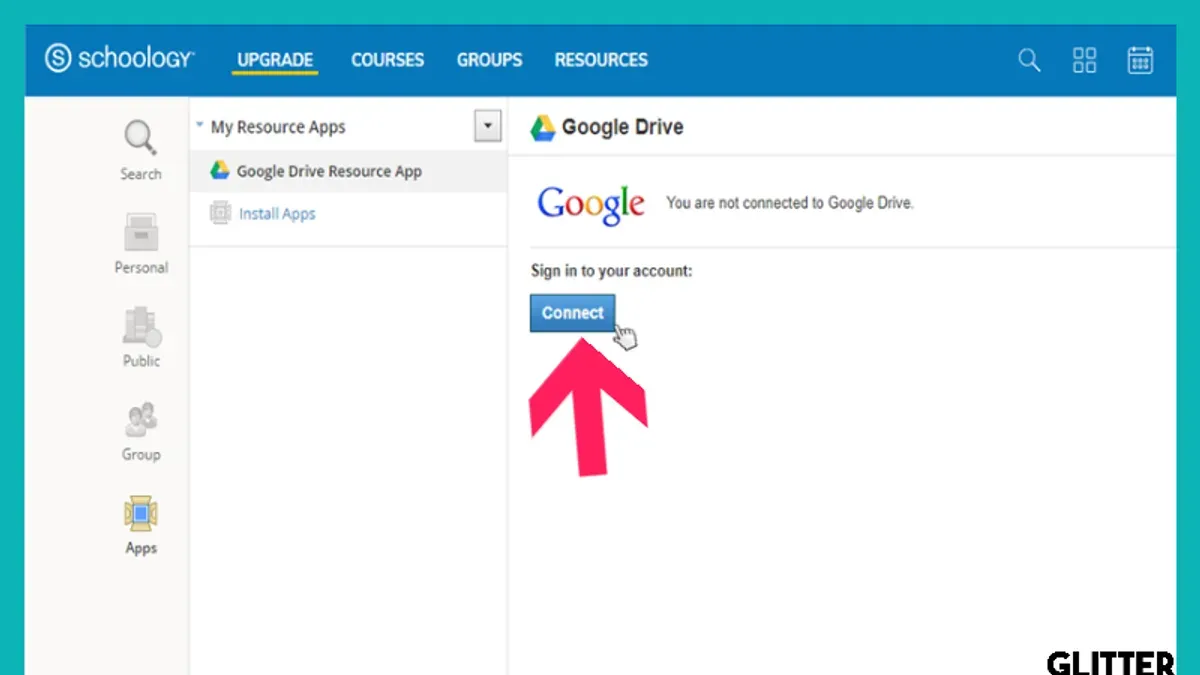
Task: Click the Install Apps icon
Action: 219,213
